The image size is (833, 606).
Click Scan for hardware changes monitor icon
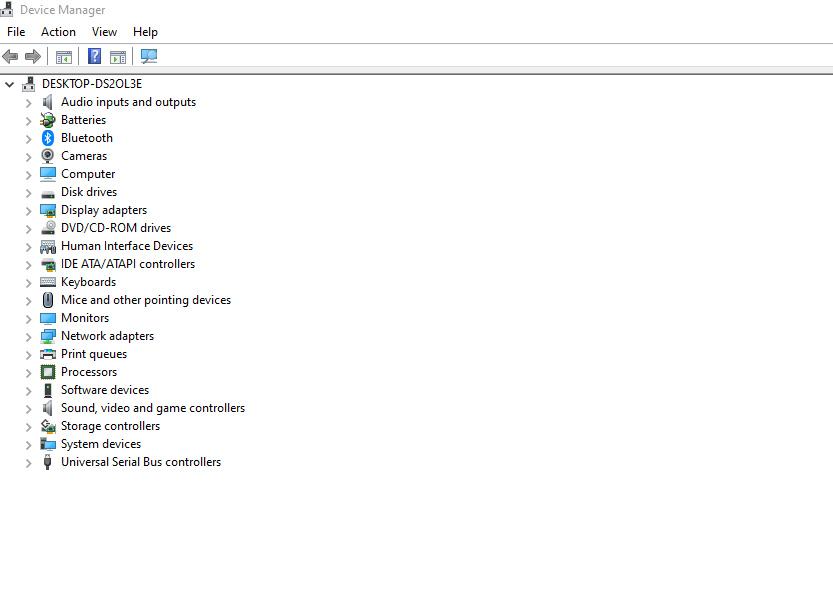tap(149, 56)
